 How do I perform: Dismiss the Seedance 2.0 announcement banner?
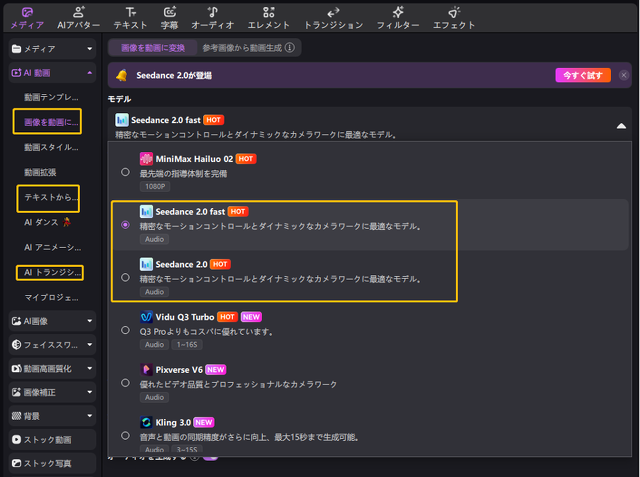point(624,75)
